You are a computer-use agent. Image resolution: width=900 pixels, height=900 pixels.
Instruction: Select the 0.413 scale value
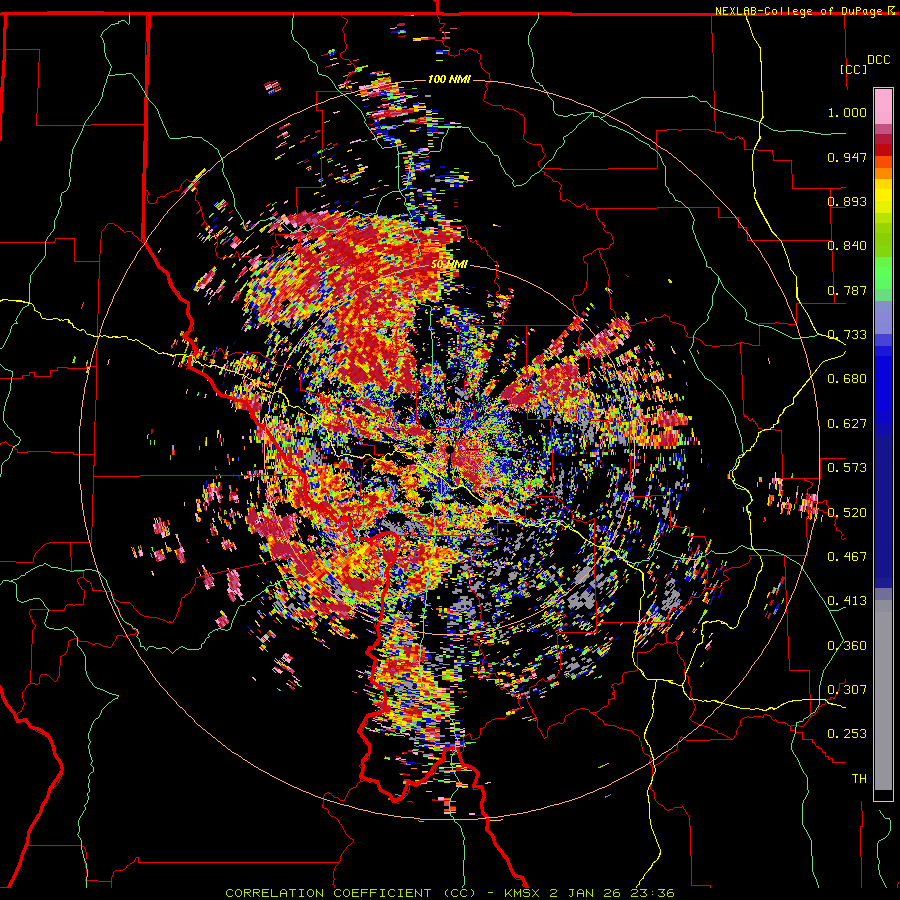[847, 601]
